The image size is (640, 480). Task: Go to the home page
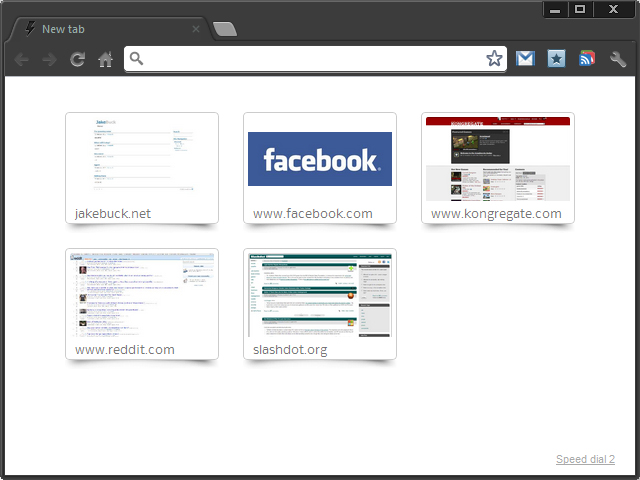tap(105, 60)
